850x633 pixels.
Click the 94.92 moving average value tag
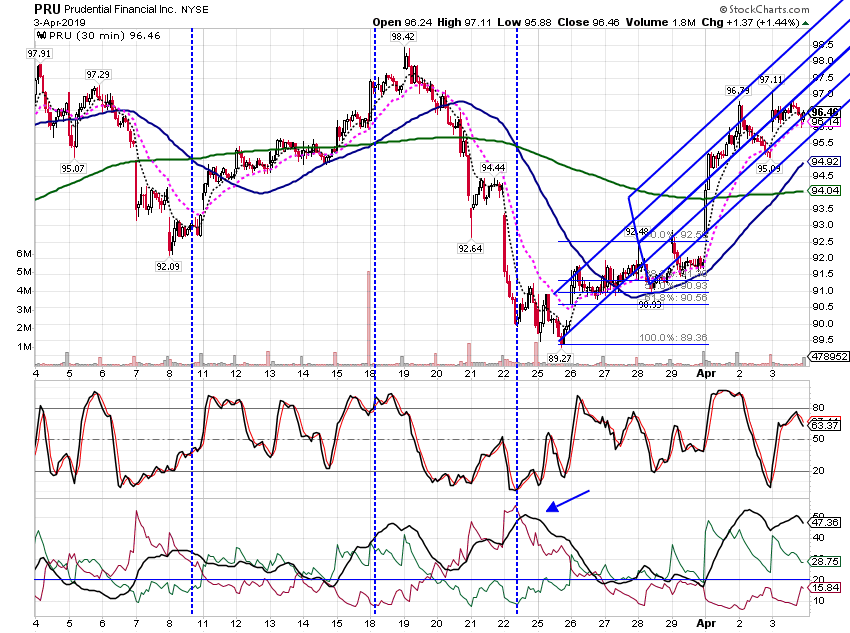click(x=825, y=162)
